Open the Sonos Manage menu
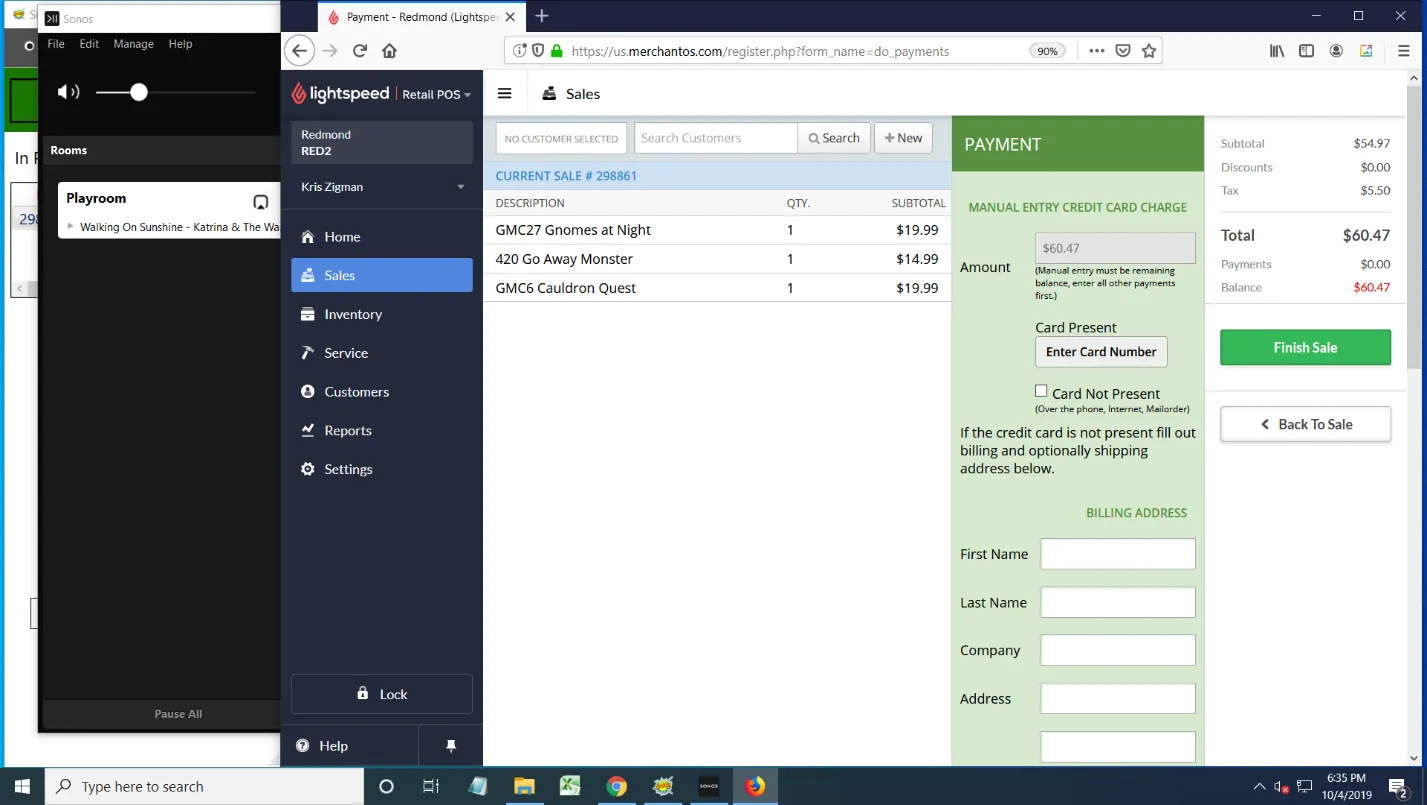 (133, 44)
